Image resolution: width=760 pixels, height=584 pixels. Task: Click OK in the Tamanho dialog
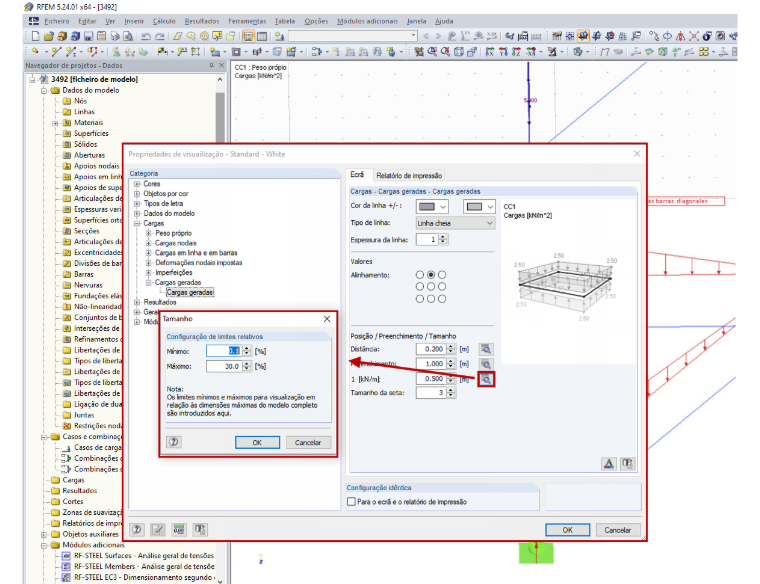(x=257, y=442)
